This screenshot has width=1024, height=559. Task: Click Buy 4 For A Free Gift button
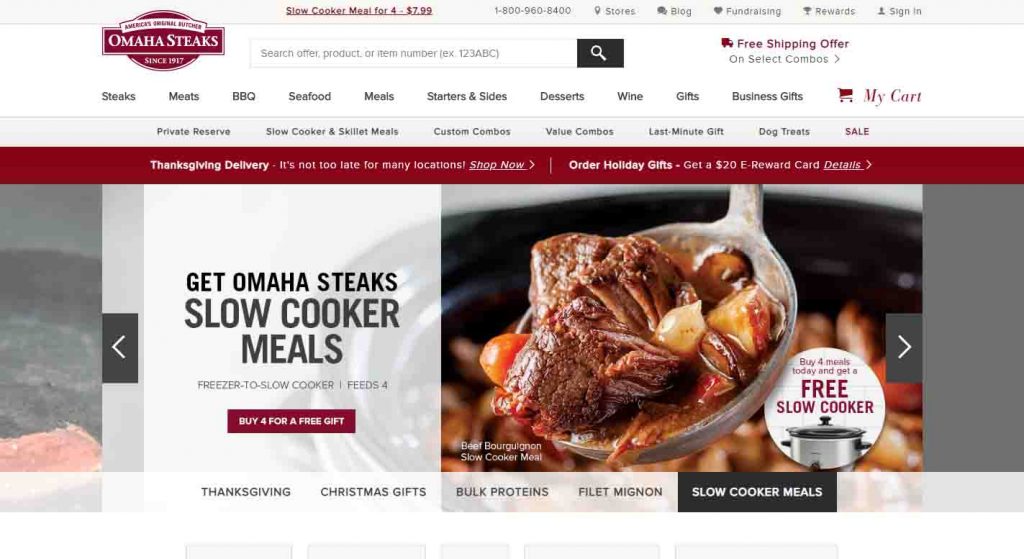click(x=291, y=421)
